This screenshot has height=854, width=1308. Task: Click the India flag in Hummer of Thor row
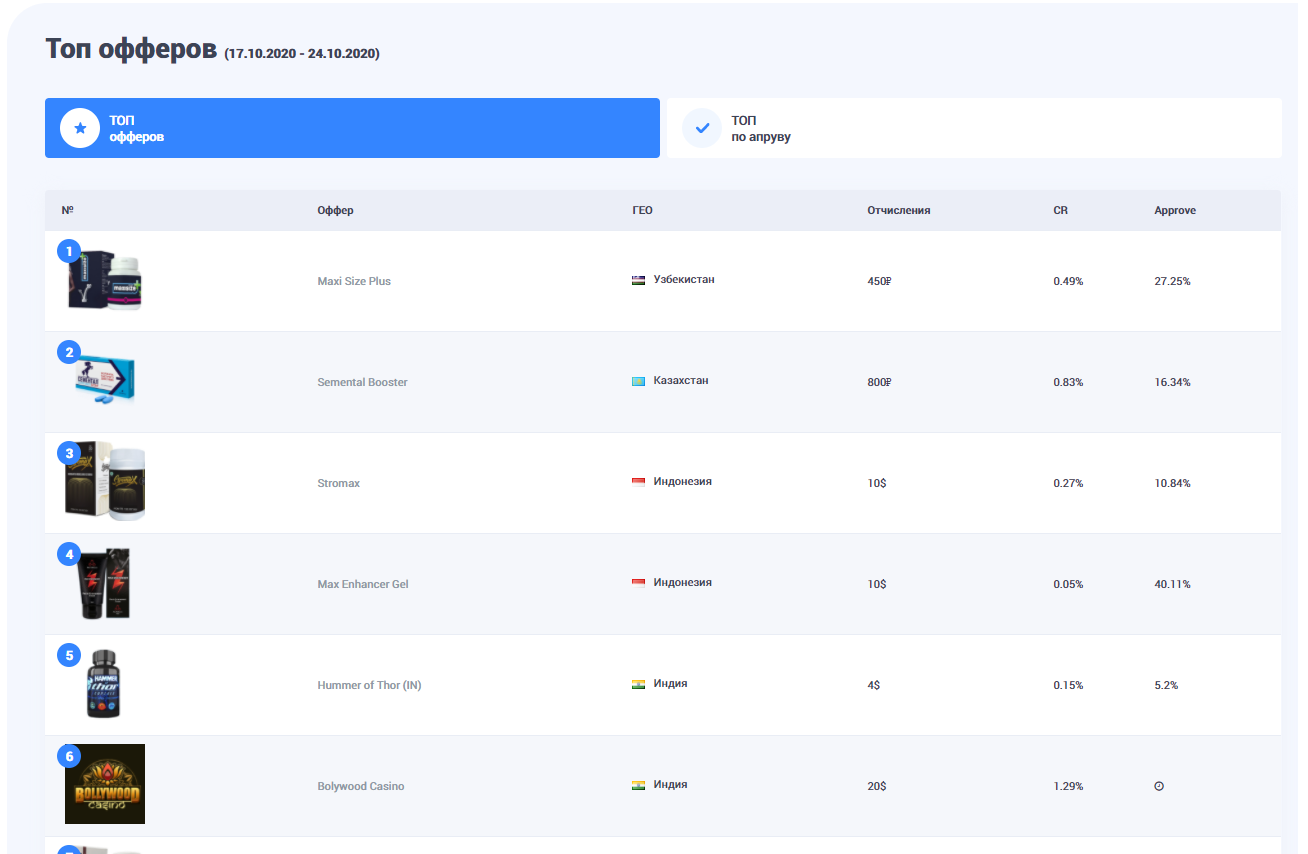click(x=638, y=684)
